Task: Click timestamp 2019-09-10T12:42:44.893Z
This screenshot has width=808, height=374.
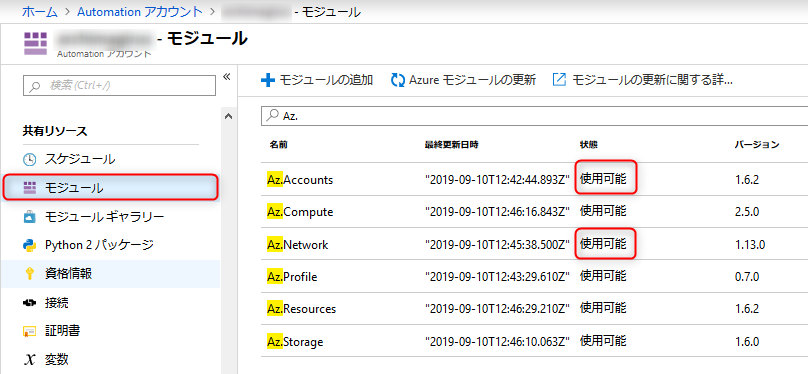Action: pos(497,180)
